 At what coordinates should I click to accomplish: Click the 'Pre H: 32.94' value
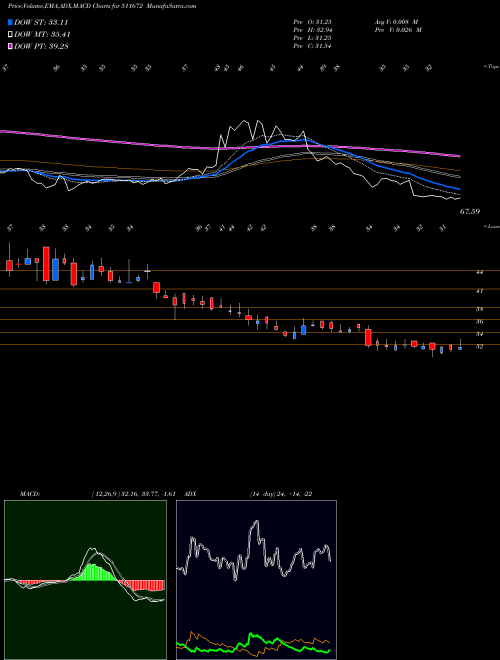pos(314,30)
